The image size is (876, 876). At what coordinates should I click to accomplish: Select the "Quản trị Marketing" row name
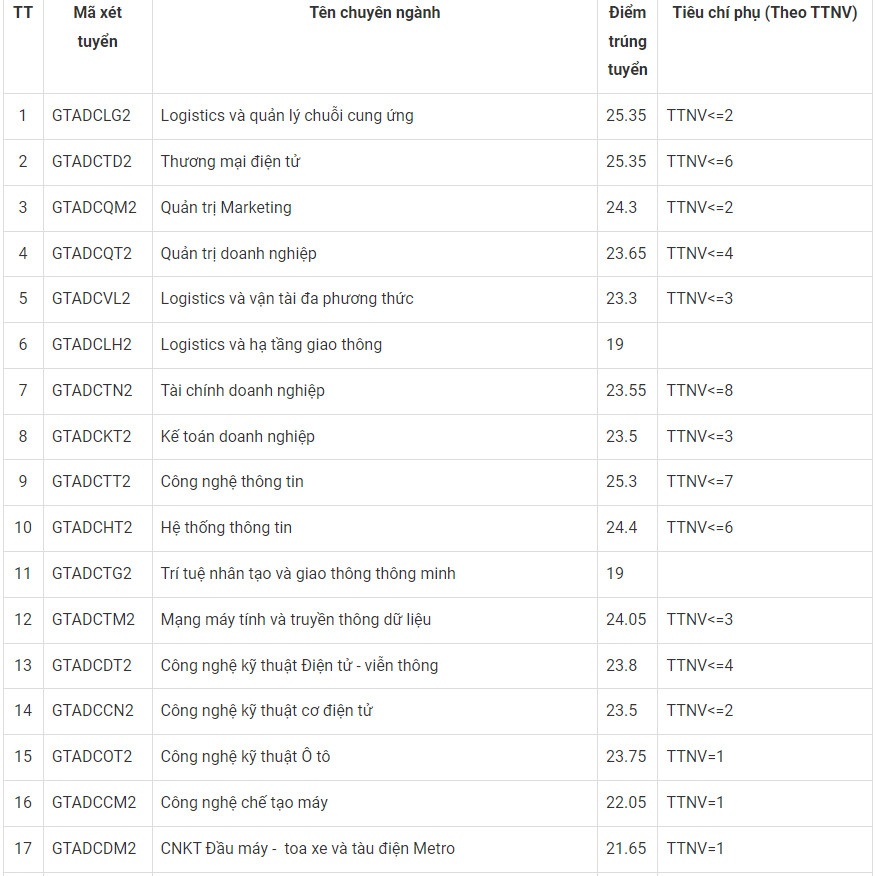pos(226,208)
